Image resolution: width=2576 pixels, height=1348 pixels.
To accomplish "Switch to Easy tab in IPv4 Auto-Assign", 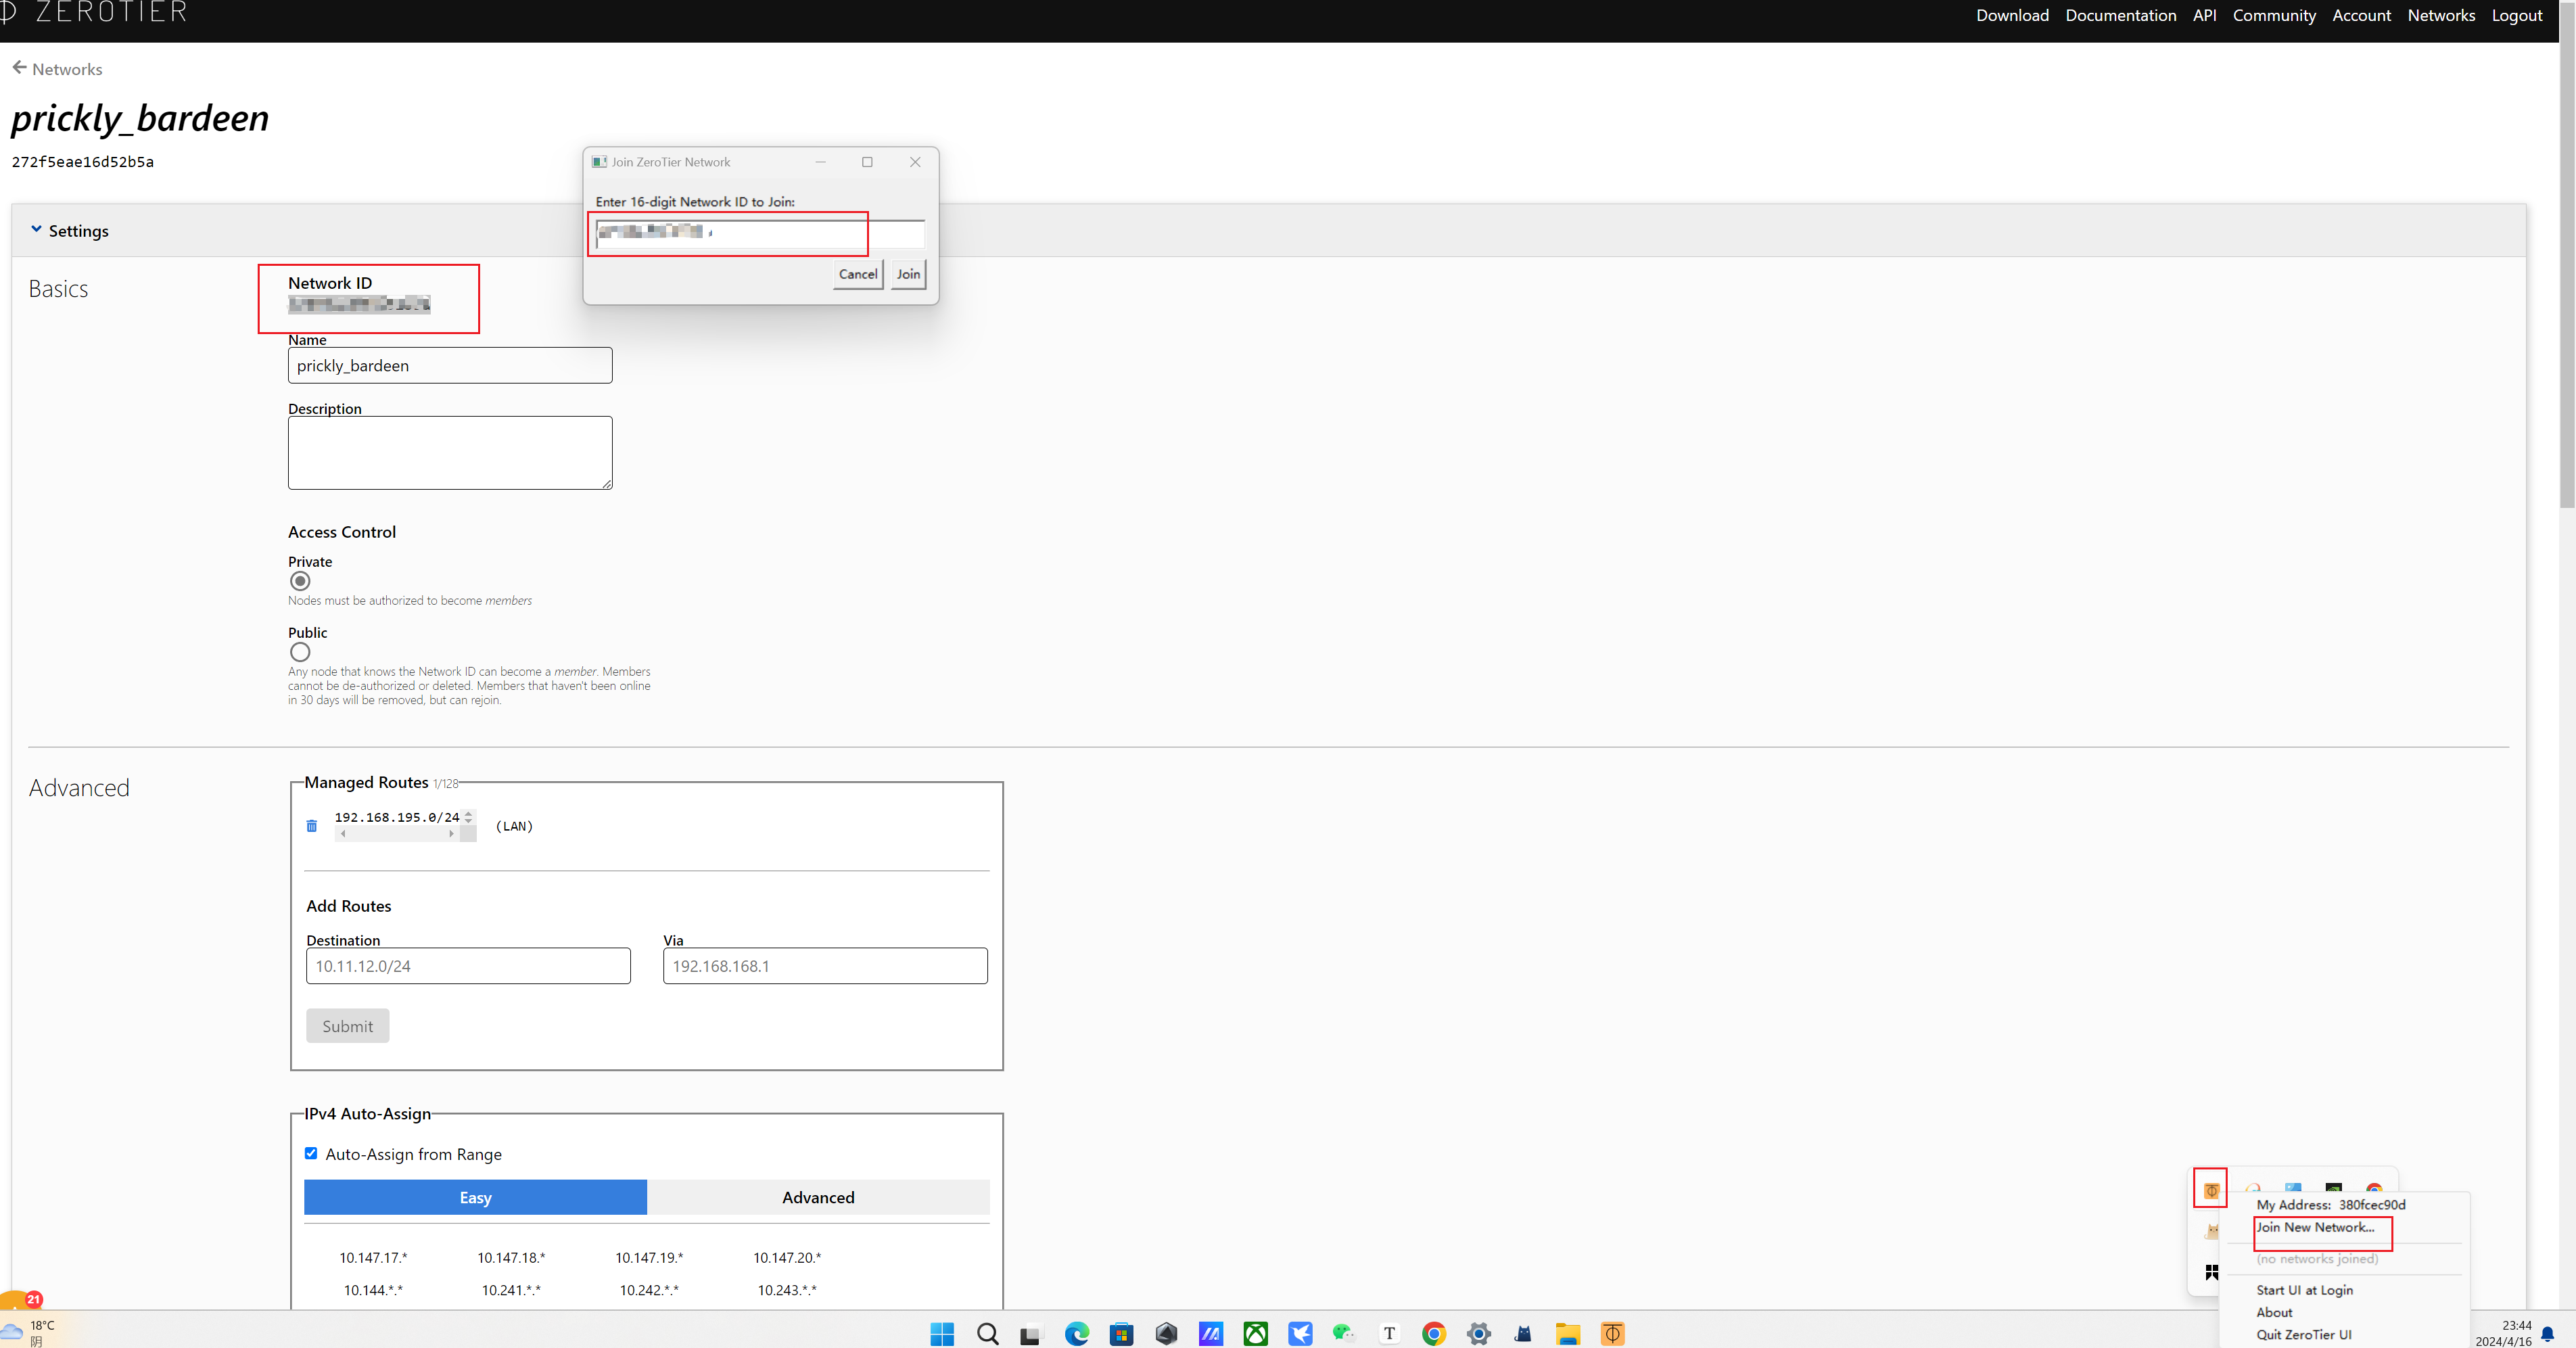I will coord(475,1197).
